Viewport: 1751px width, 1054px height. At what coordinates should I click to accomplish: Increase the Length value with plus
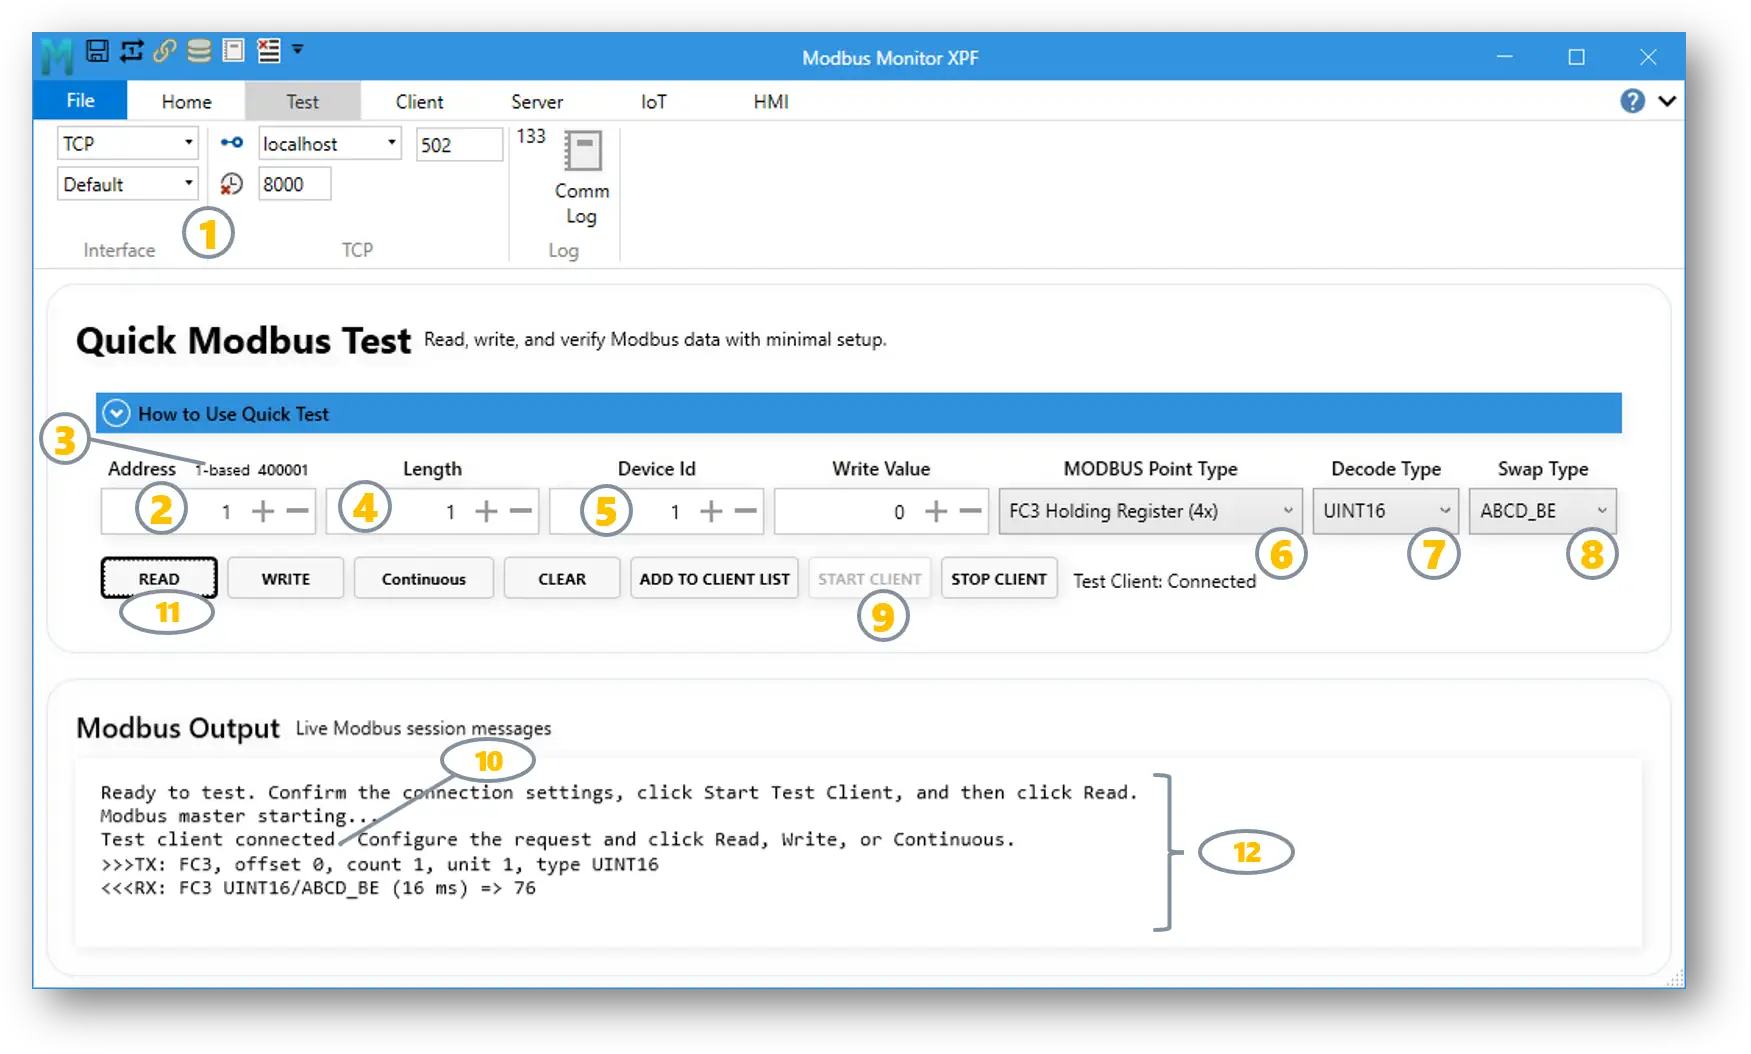tap(486, 512)
